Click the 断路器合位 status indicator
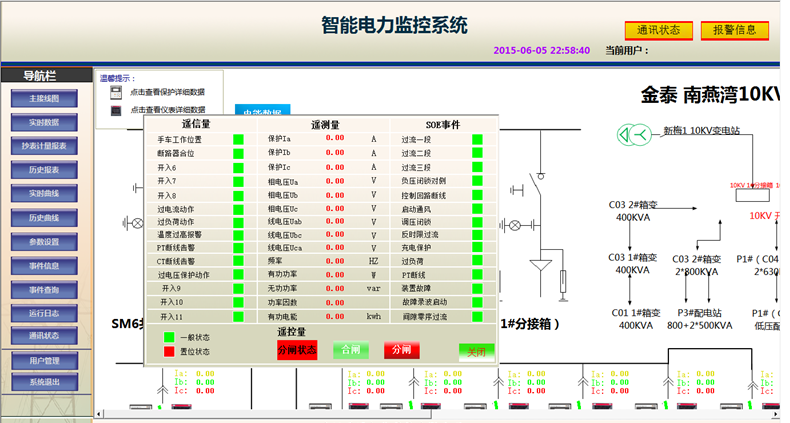 238,154
